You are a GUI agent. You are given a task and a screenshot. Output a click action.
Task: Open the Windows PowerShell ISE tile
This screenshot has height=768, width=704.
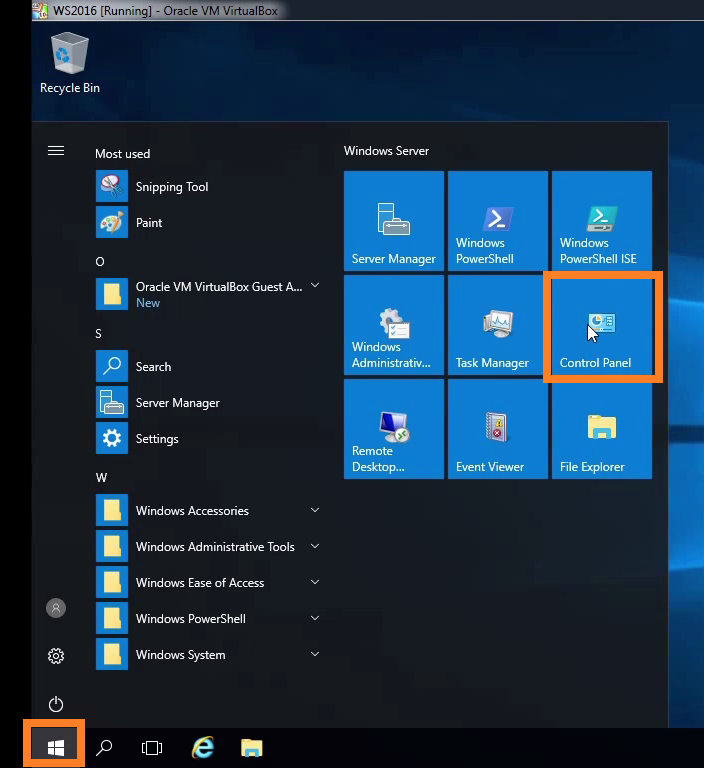(x=602, y=221)
